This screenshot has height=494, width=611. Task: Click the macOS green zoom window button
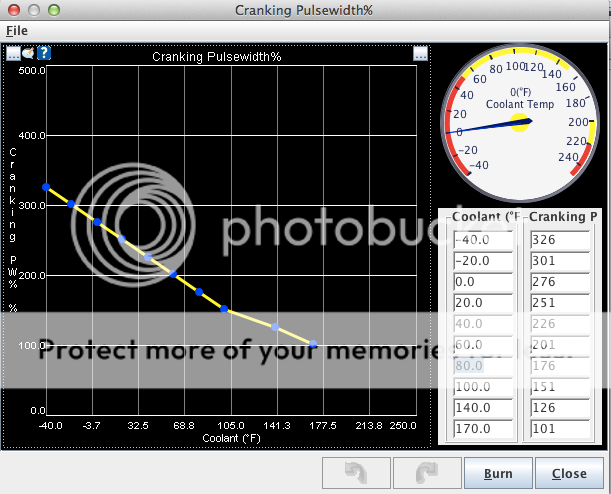(x=54, y=10)
